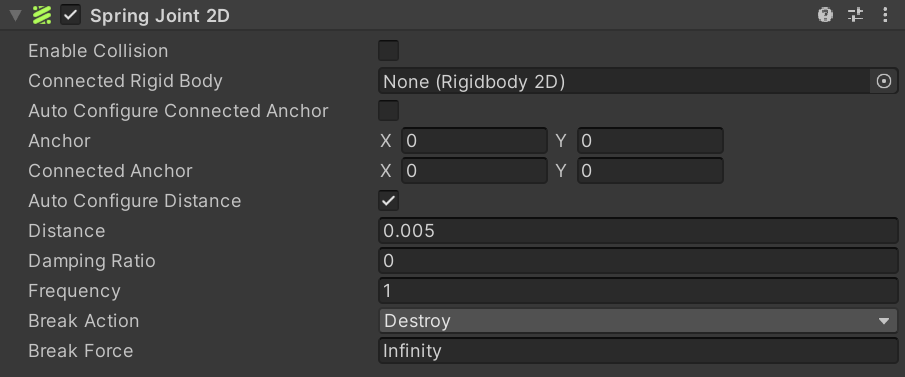Select the Connected Anchor X field

pyautogui.click(x=474, y=171)
